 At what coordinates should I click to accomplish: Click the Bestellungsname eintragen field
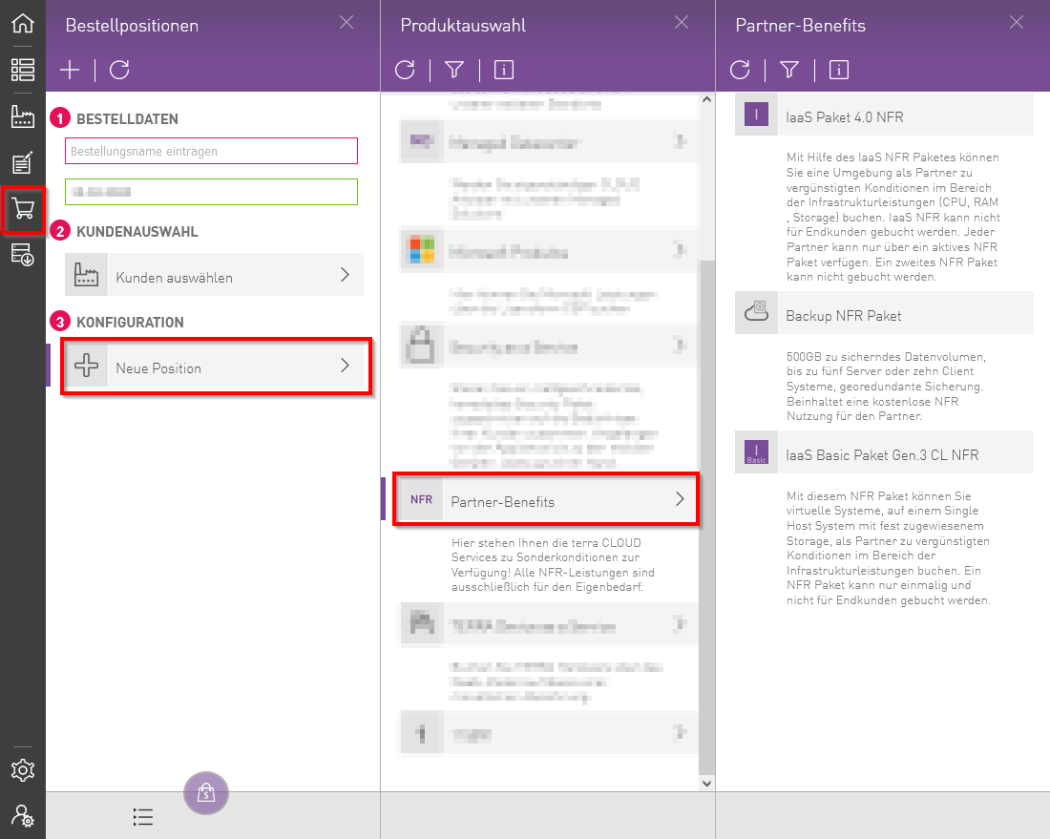point(211,151)
